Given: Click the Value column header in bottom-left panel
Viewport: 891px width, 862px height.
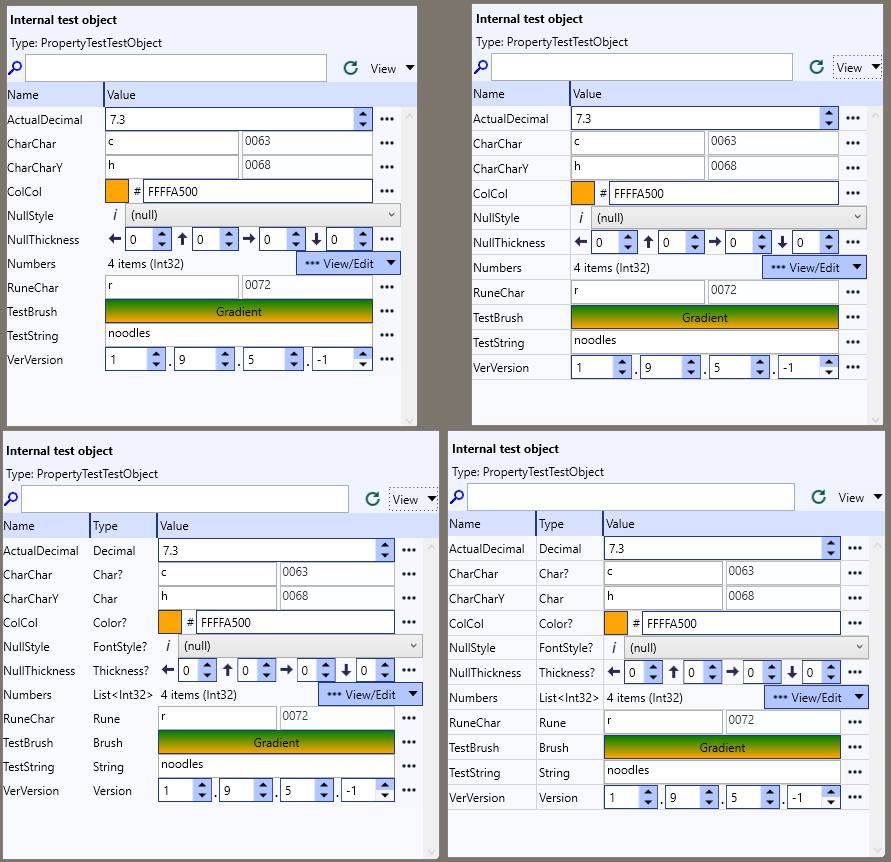Looking at the screenshot, I should (x=298, y=526).
